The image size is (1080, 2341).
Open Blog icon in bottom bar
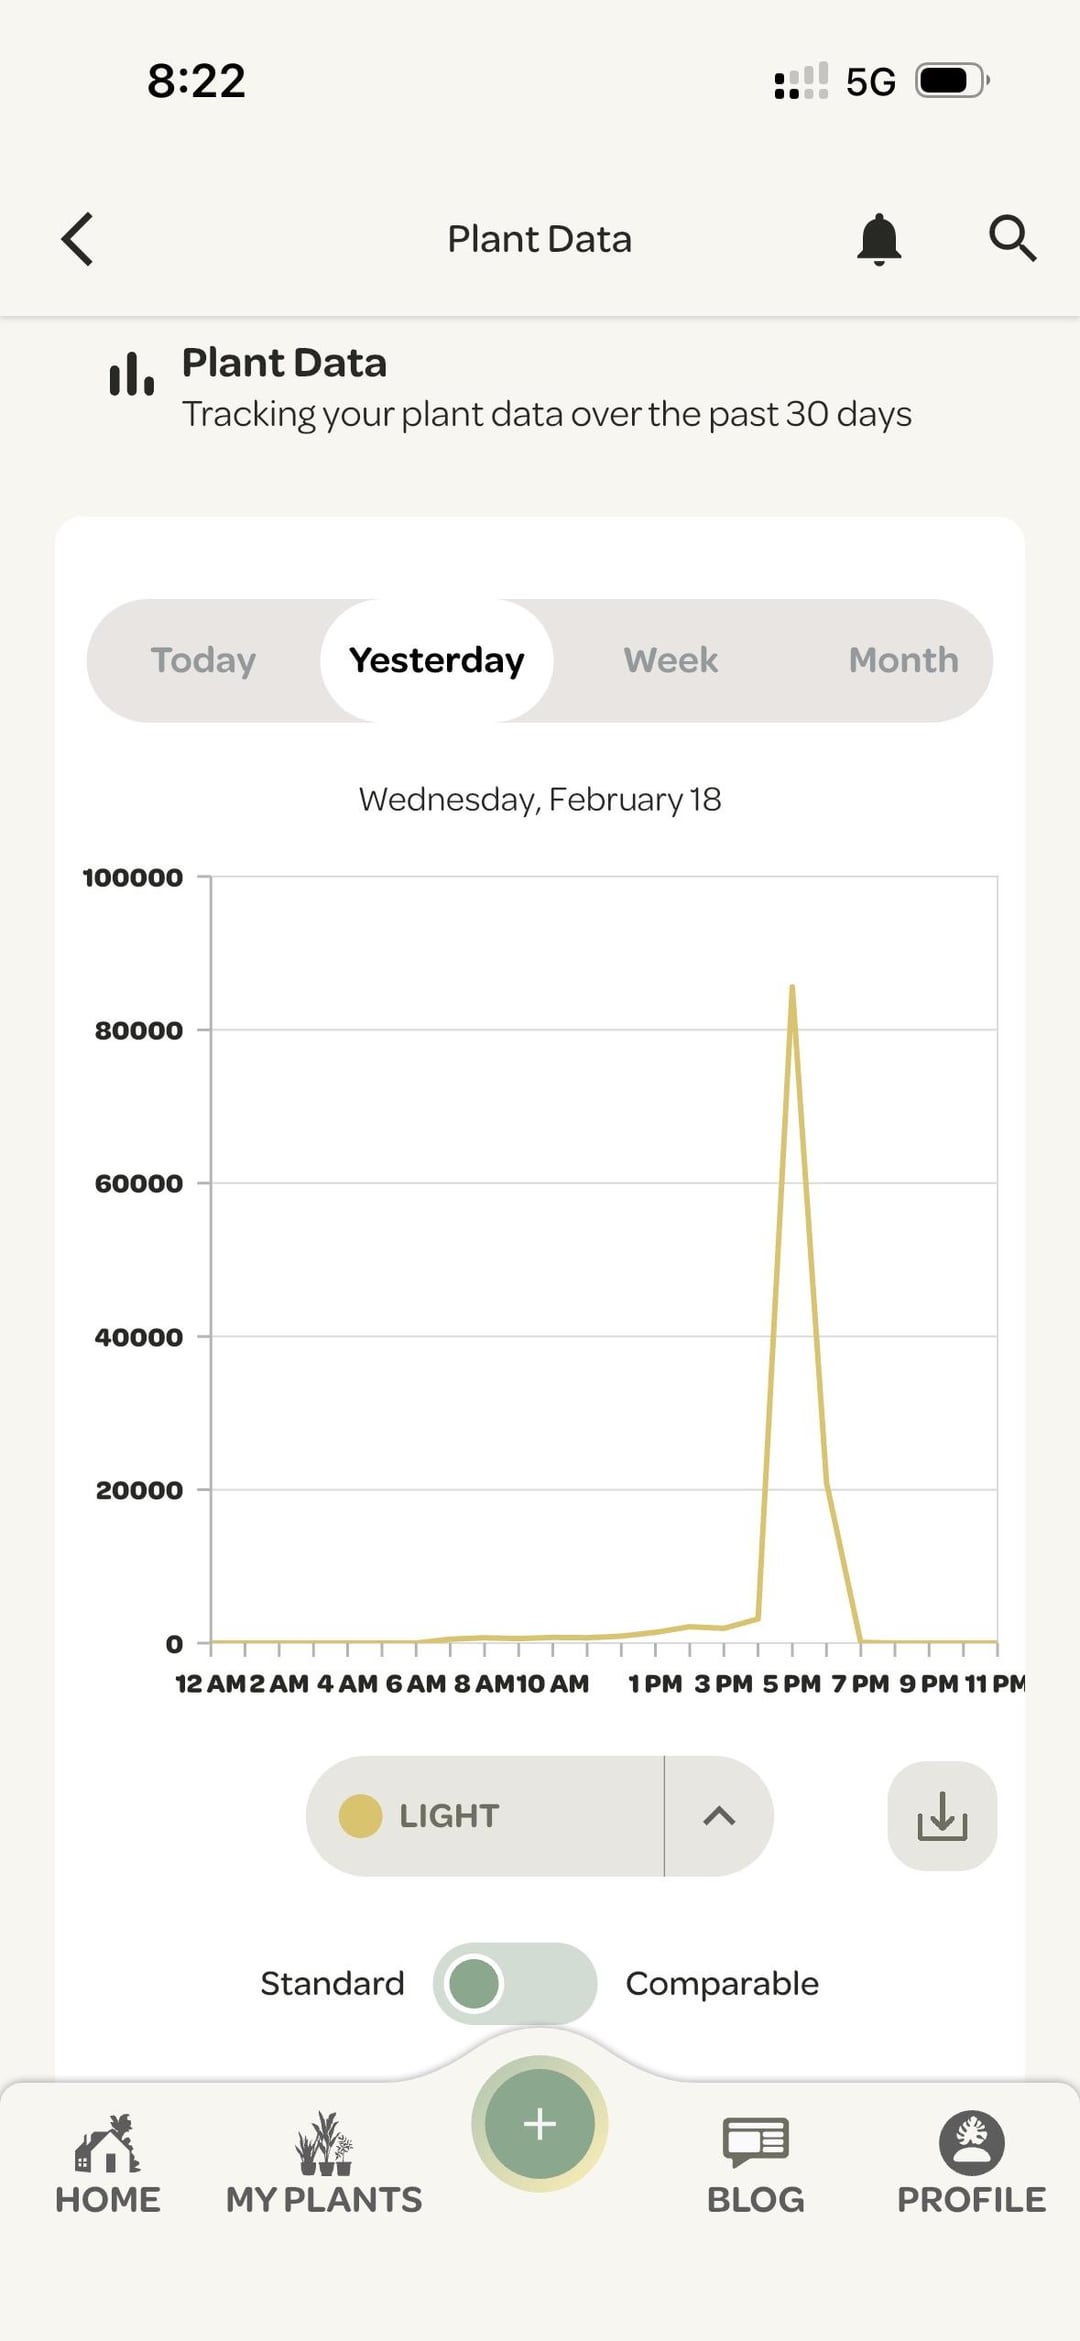pyautogui.click(x=755, y=2143)
